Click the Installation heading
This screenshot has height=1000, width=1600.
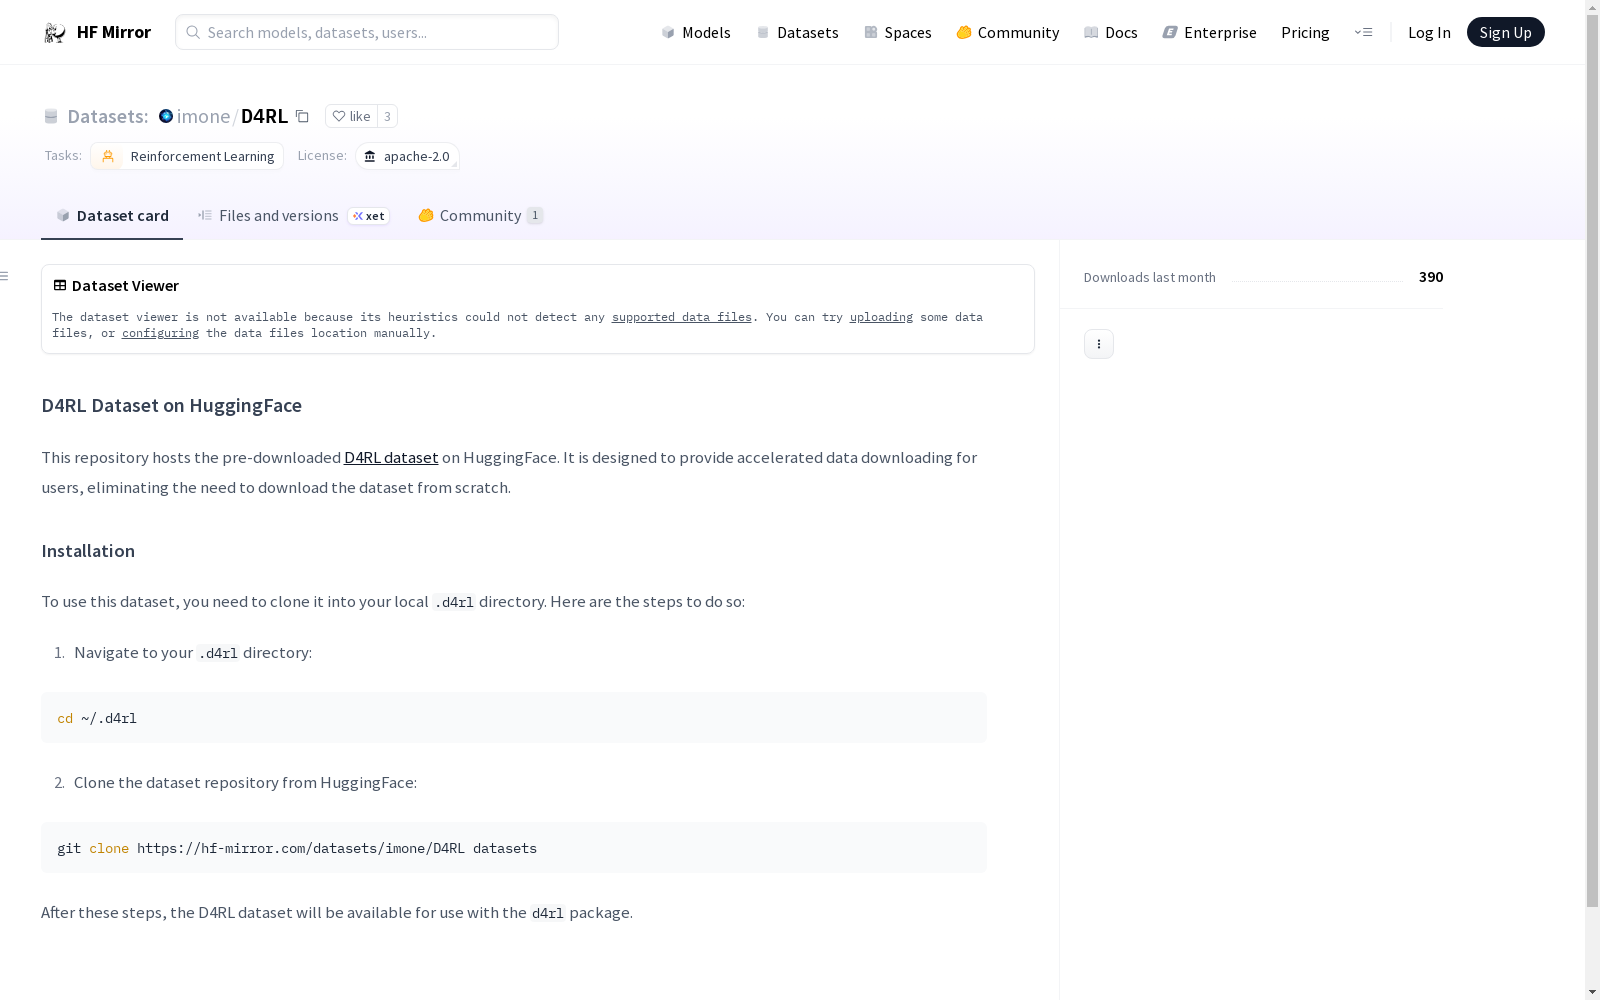(88, 551)
